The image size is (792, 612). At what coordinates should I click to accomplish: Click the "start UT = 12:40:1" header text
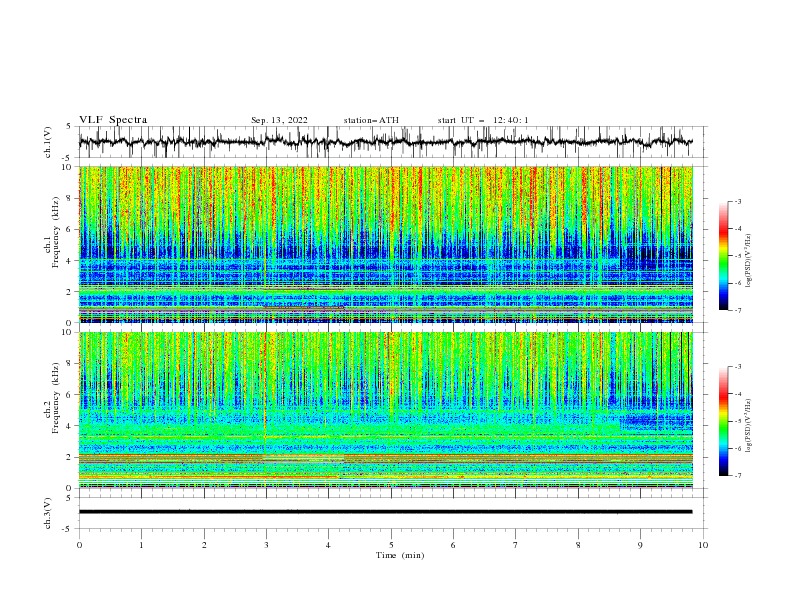coord(483,120)
